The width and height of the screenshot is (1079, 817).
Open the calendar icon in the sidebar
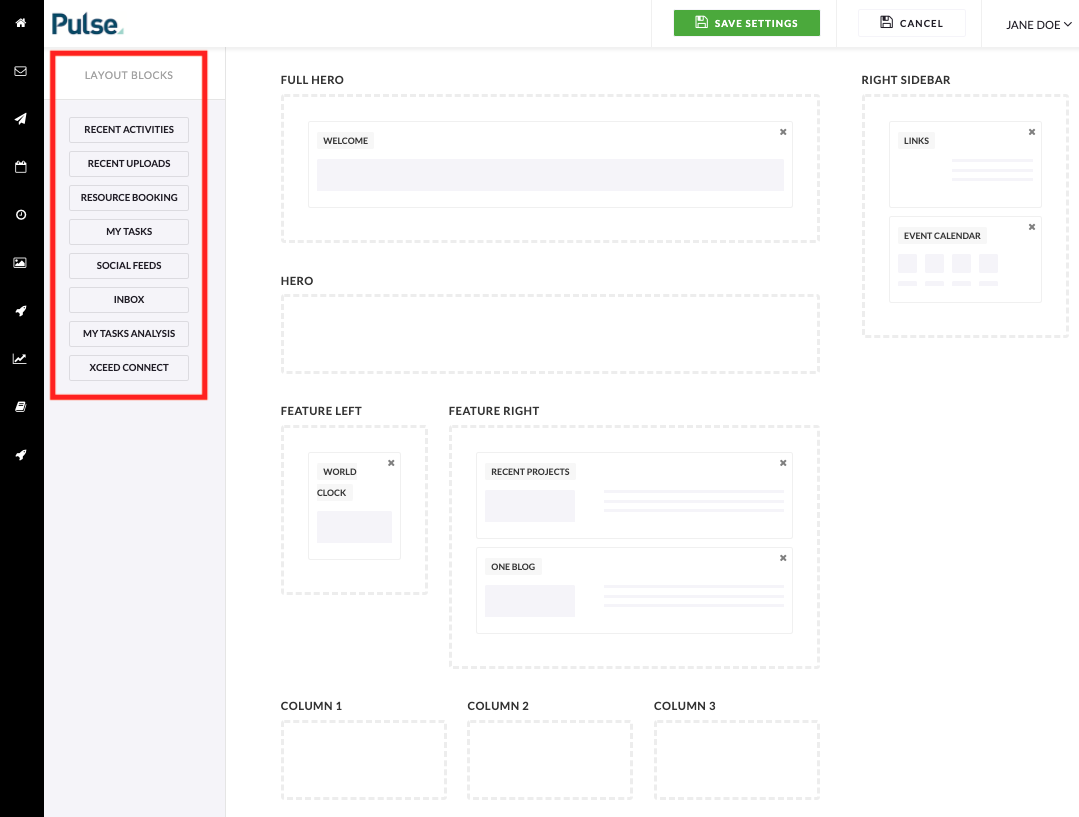(x=20, y=167)
